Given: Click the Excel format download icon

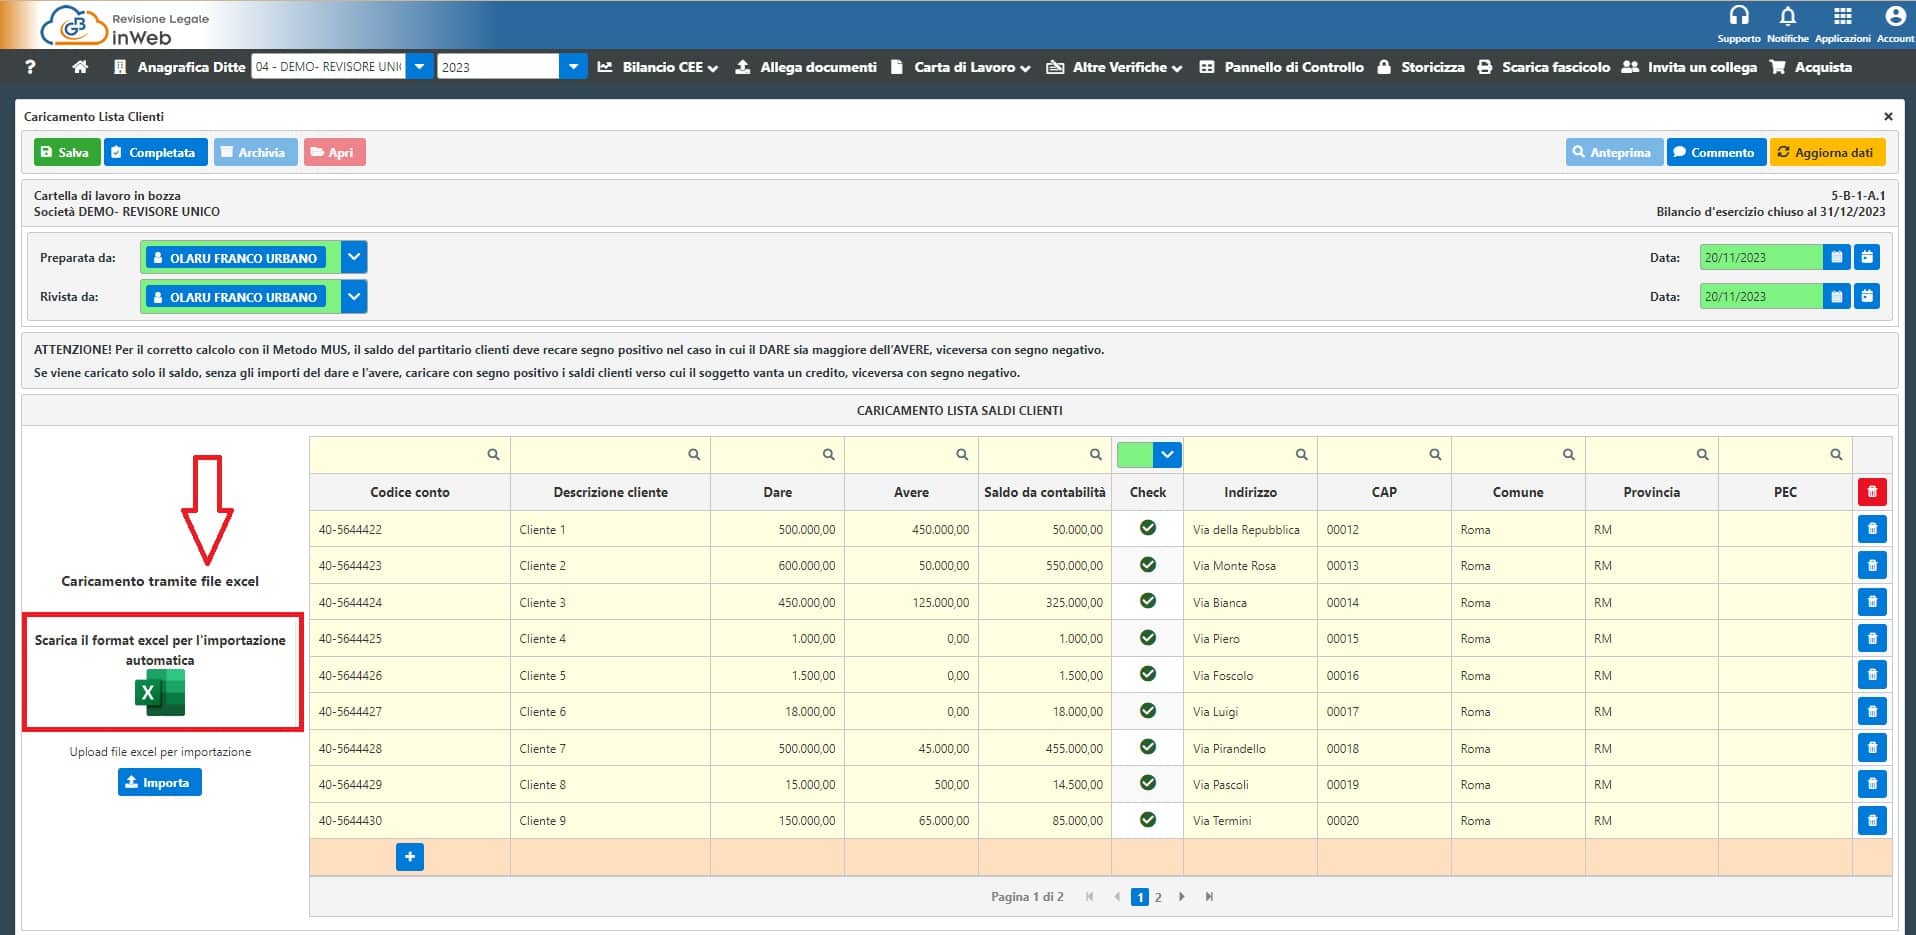Looking at the screenshot, I should point(160,693).
